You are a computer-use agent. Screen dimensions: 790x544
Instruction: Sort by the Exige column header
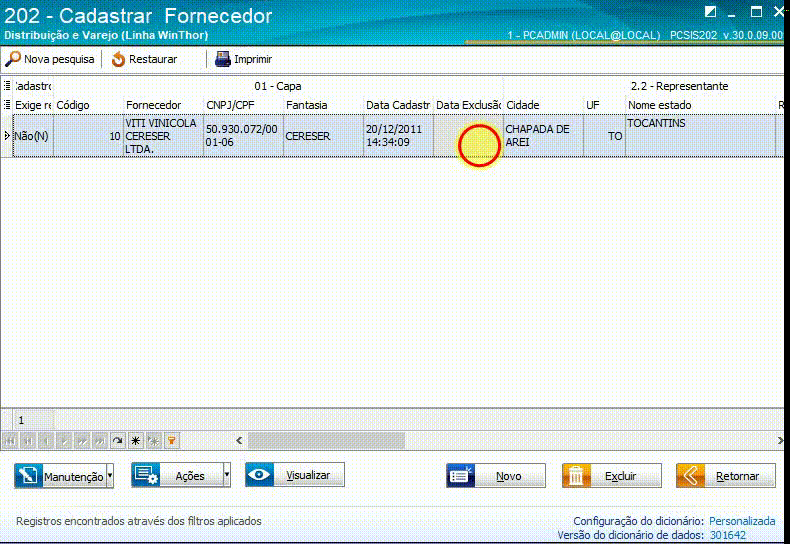33,105
